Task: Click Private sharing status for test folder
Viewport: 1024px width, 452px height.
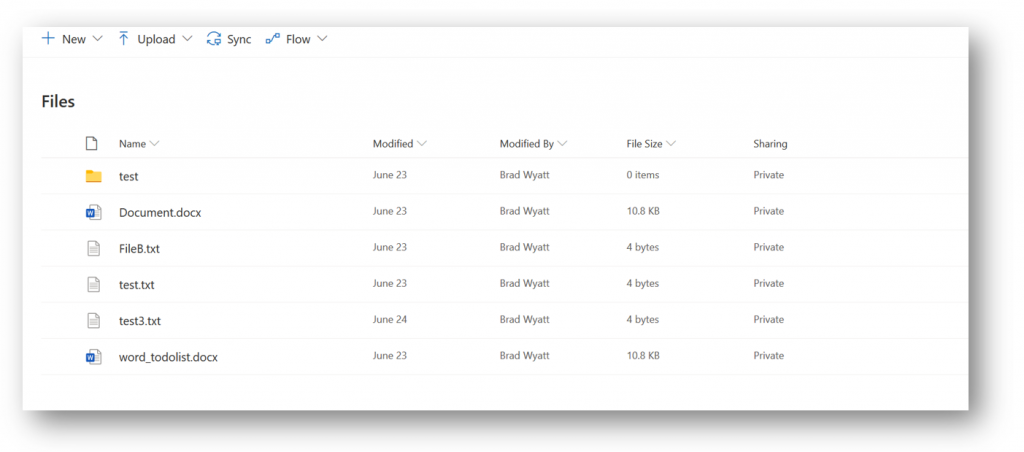Action: tap(769, 175)
